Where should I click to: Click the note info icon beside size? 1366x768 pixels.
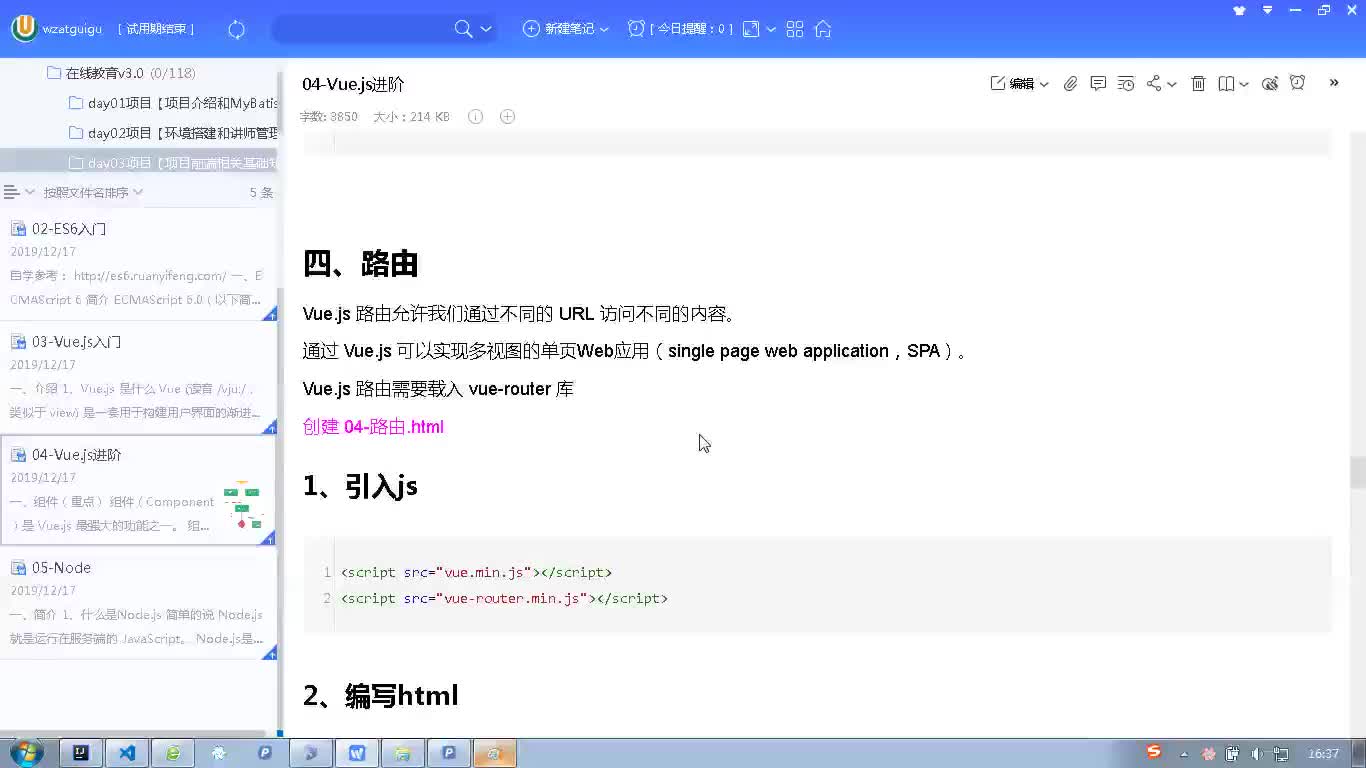[x=476, y=117]
